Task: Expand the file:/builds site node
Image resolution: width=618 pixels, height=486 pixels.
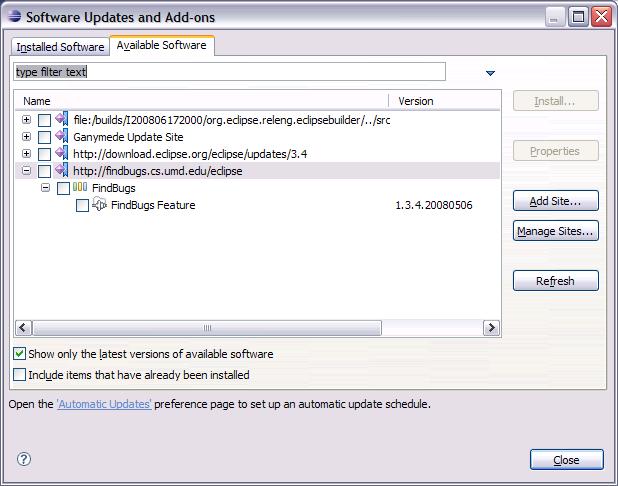Action: (x=26, y=119)
